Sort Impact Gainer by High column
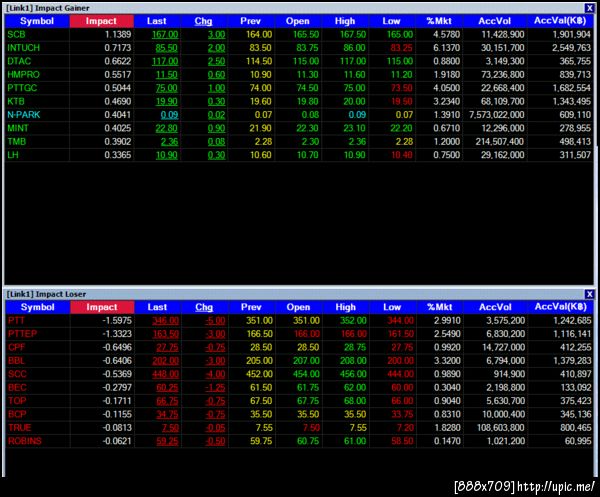 (345, 21)
